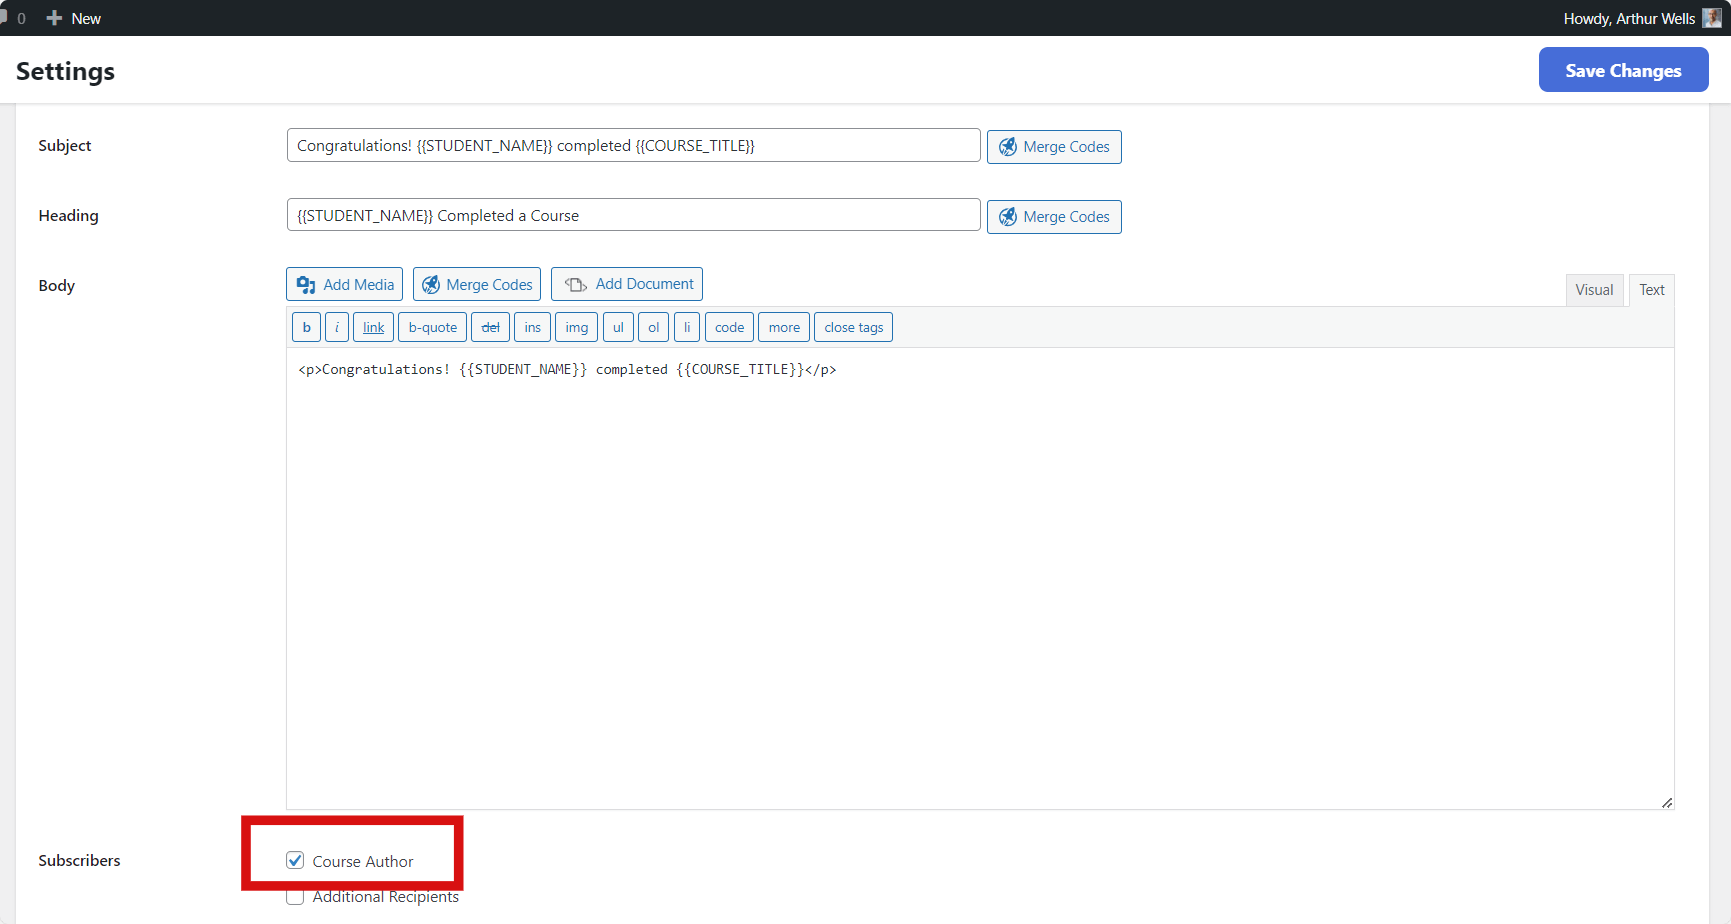Click the link quicktag button
Image resolution: width=1731 pixels, height=924 pixels.
click(x=373, y=327)
